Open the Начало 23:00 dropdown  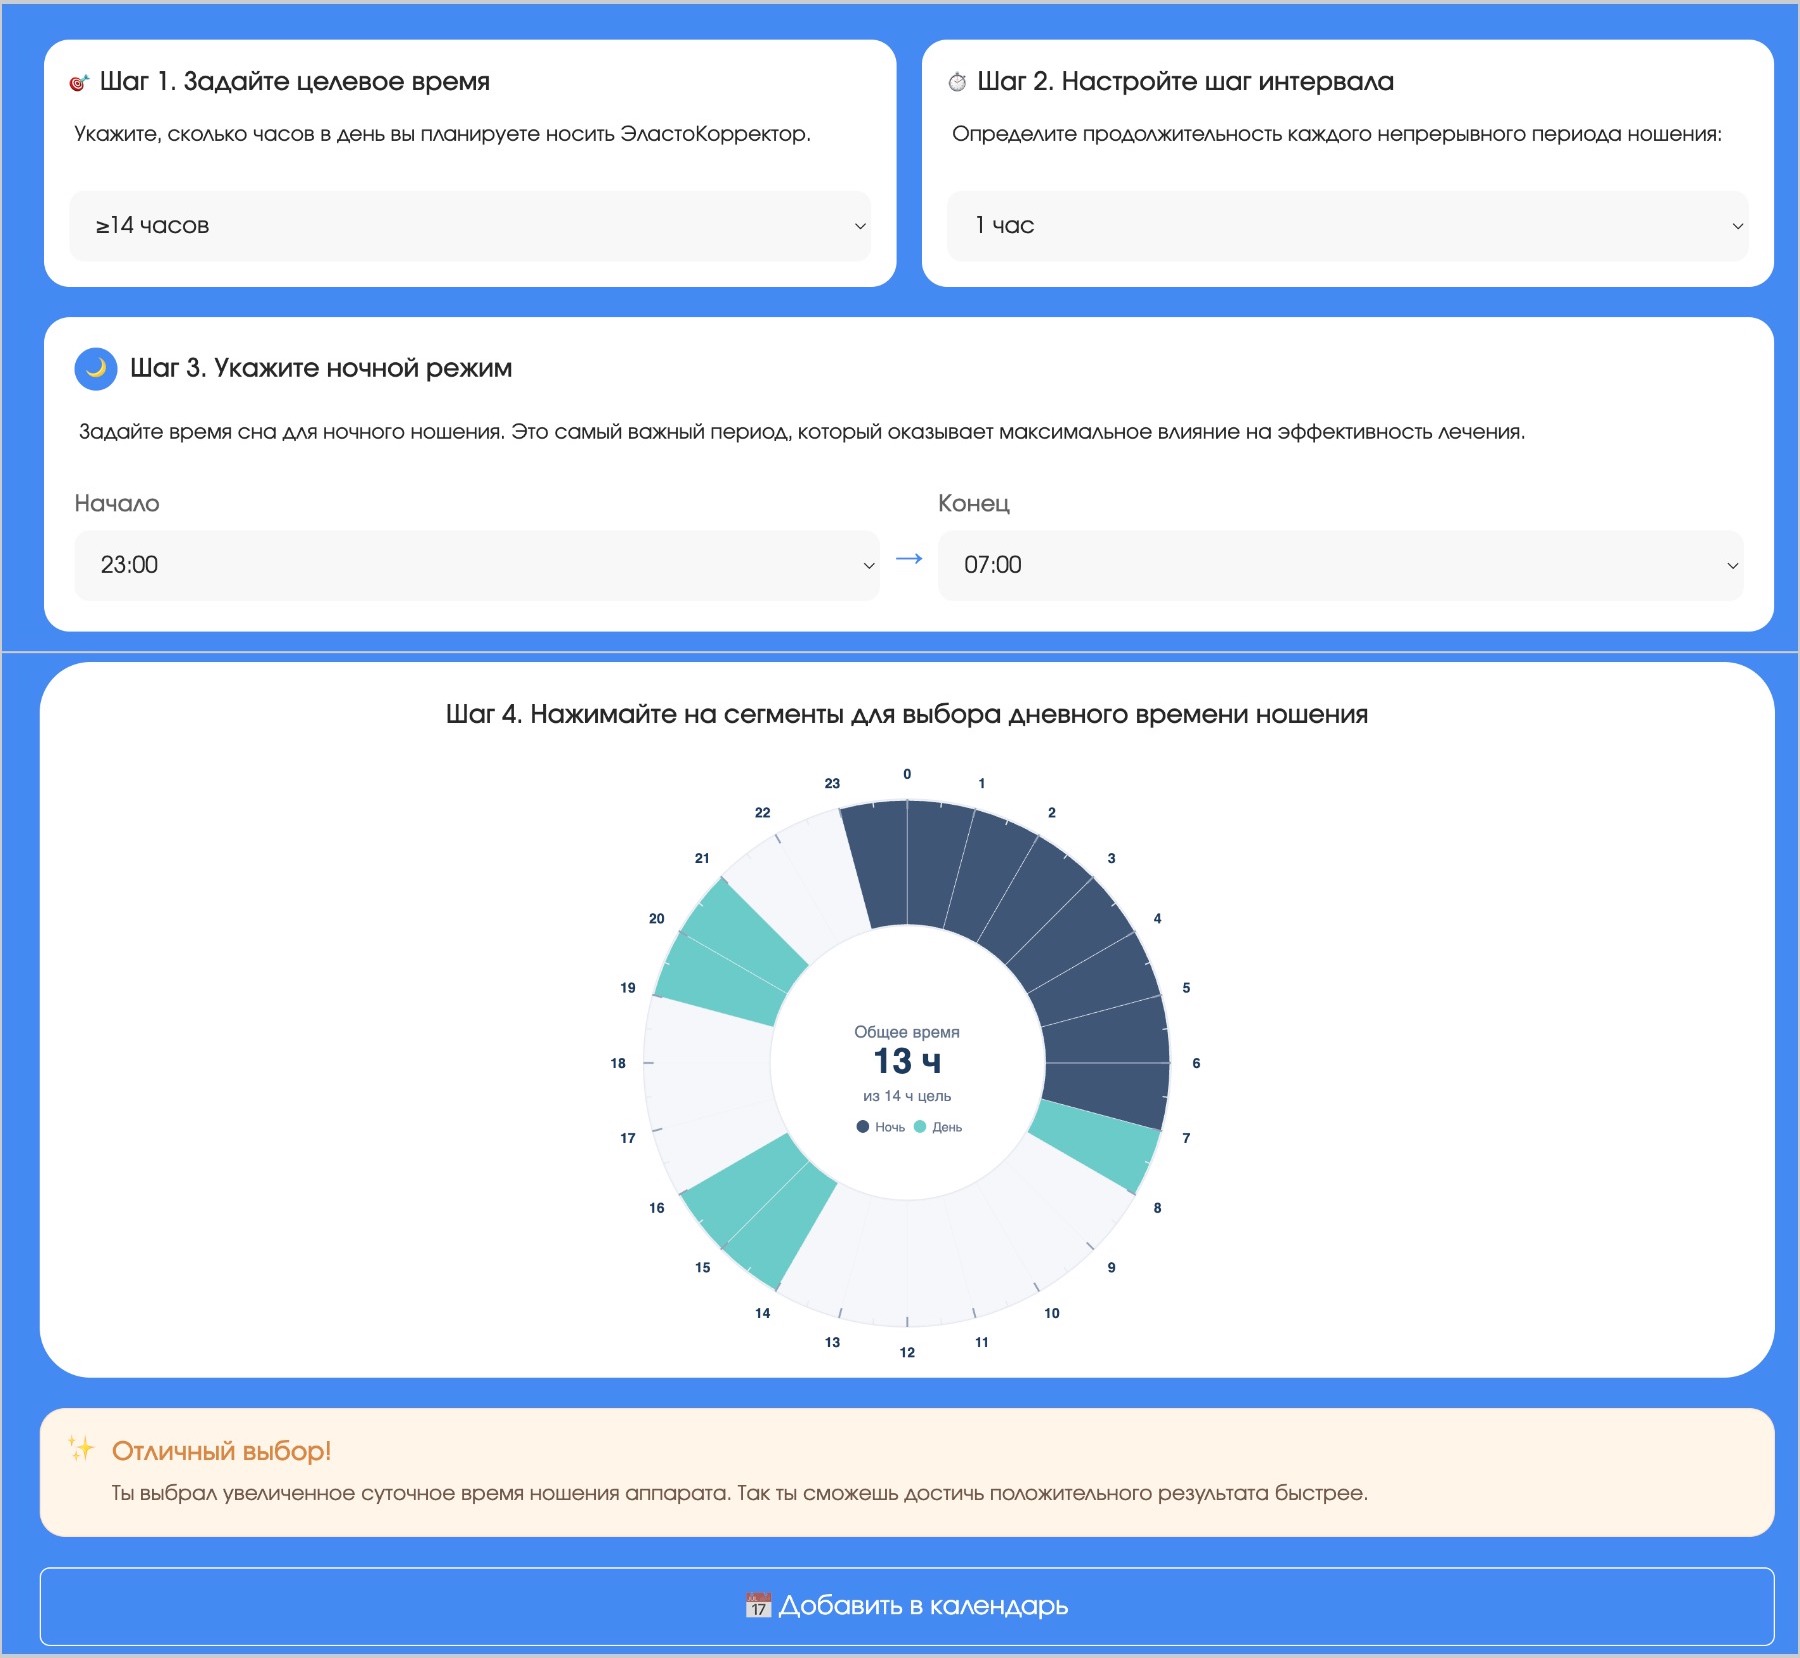click(x=477, y=565)
